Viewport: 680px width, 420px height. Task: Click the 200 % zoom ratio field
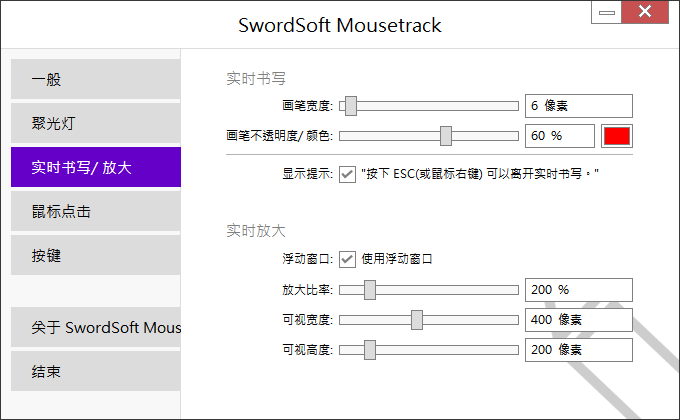coord(579,290)
